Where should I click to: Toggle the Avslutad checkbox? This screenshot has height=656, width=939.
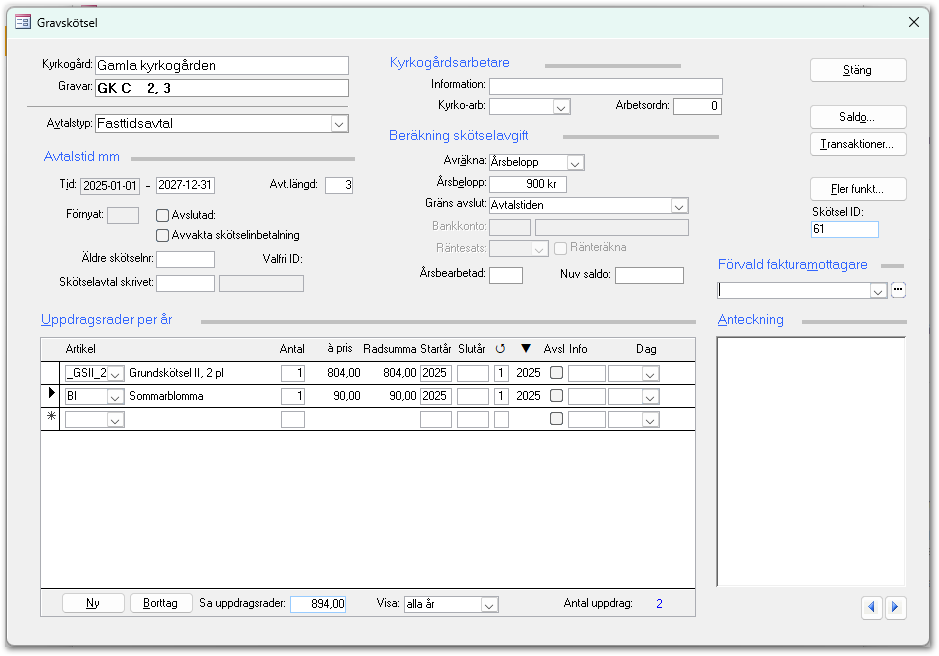pyautogui.click(x=162, y=215)
